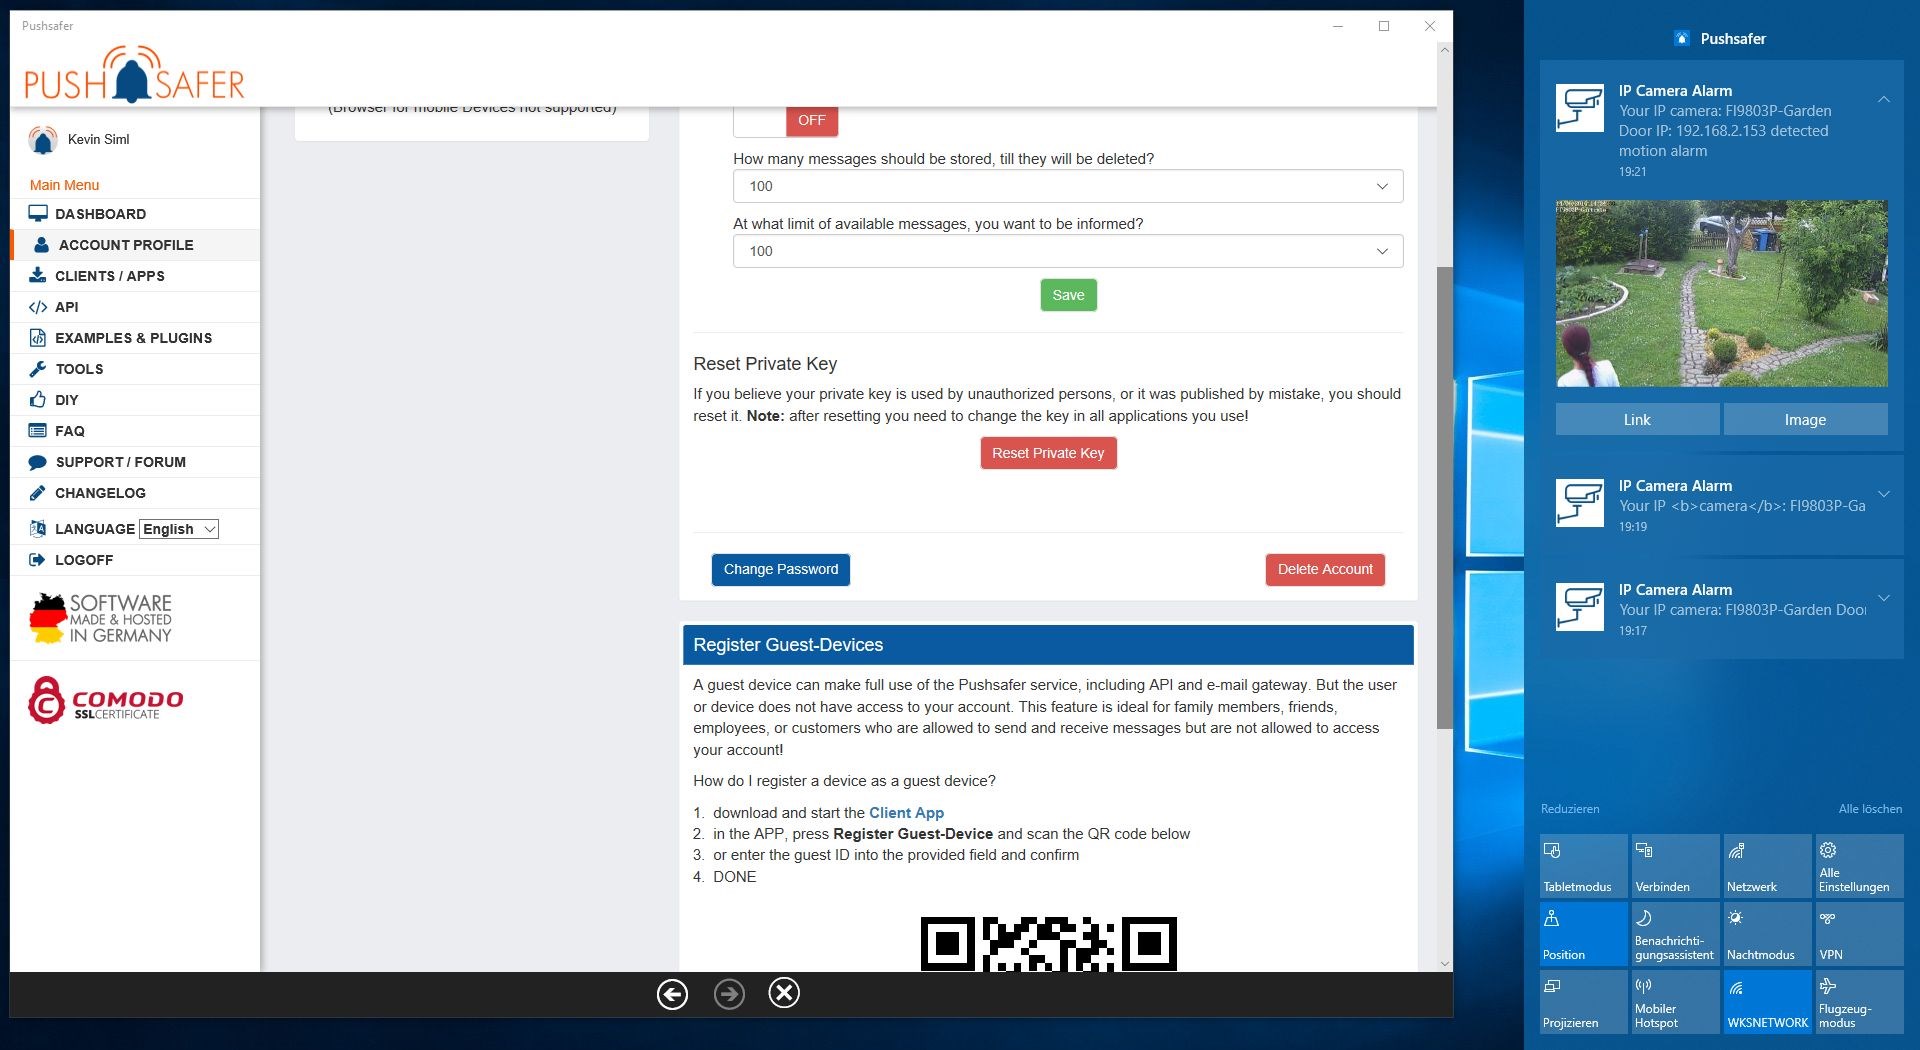Click the Kevin Siml user avatar icon
This screenshot has width=1920, height=1050.
[43, 140]
